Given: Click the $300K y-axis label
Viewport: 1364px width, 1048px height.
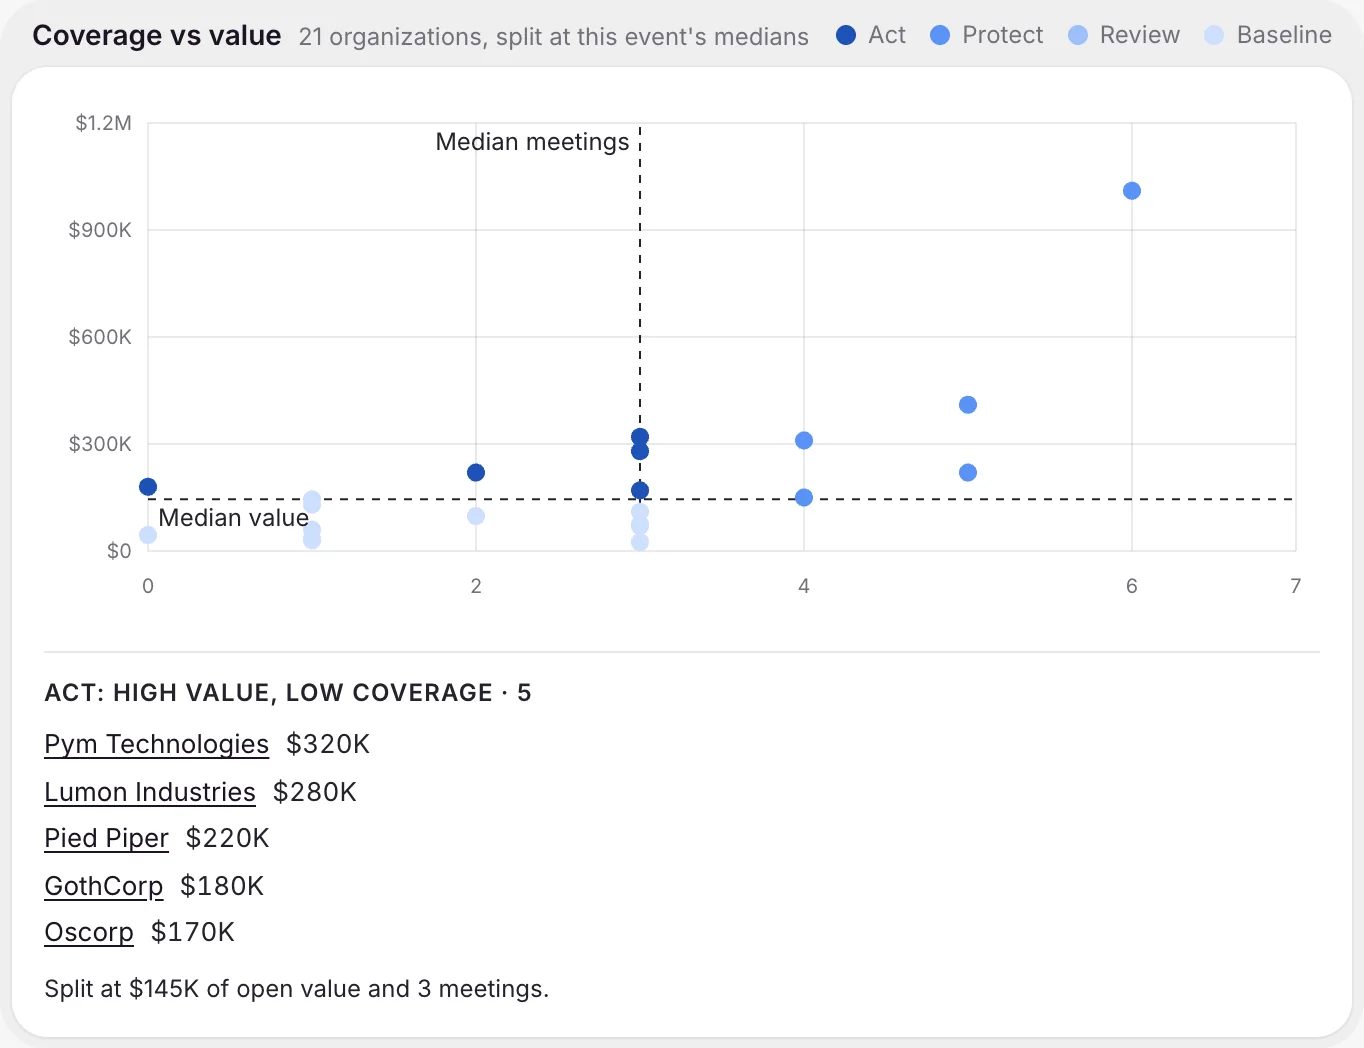Looking at the screenshot, I should (100, 444).
